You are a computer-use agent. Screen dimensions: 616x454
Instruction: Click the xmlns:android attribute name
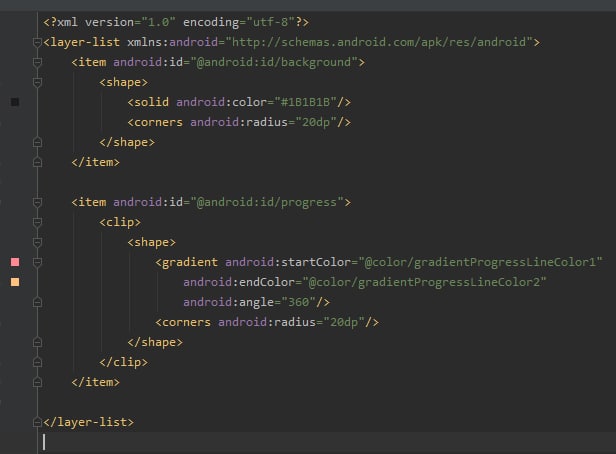[172, 42]
